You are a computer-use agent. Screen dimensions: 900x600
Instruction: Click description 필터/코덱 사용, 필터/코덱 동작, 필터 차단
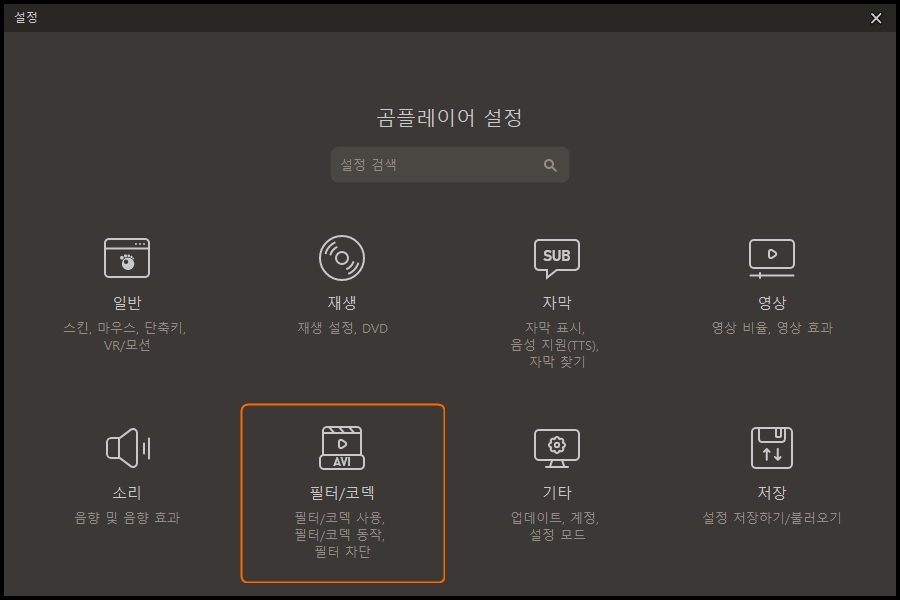coord(340,535)
